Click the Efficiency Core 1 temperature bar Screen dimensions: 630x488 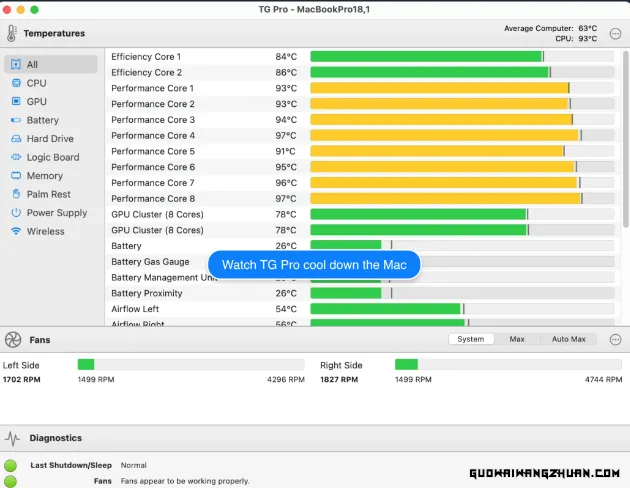pyautogui.click(x=462, y=57)
